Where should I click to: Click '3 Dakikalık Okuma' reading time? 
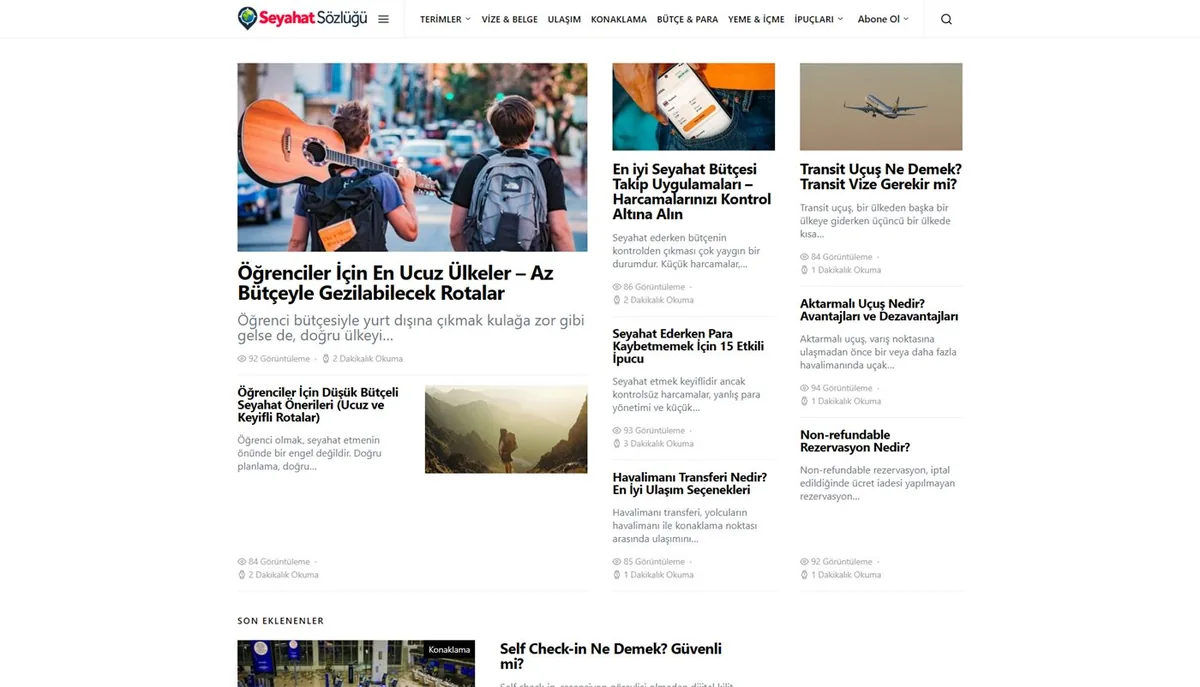pyautogui.click(x=653, y=444)
